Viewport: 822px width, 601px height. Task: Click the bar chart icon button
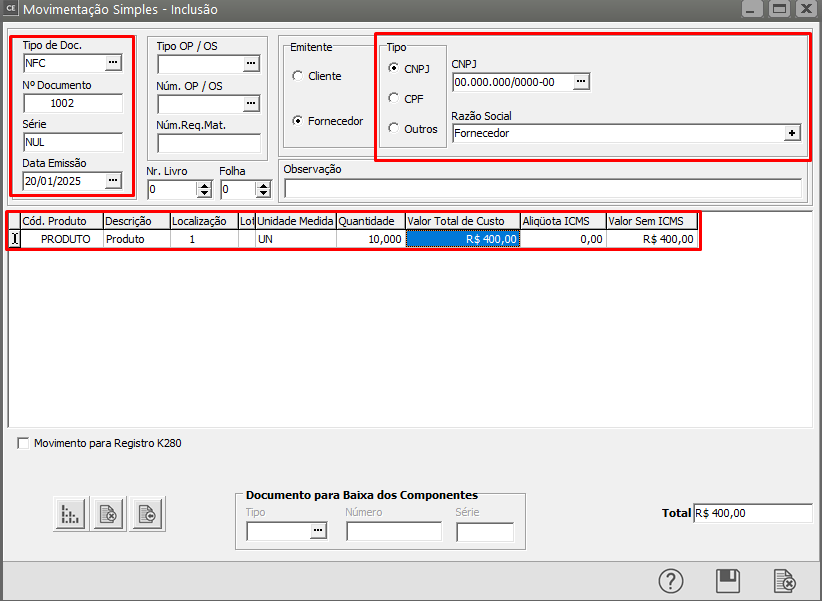click(70, 514)
